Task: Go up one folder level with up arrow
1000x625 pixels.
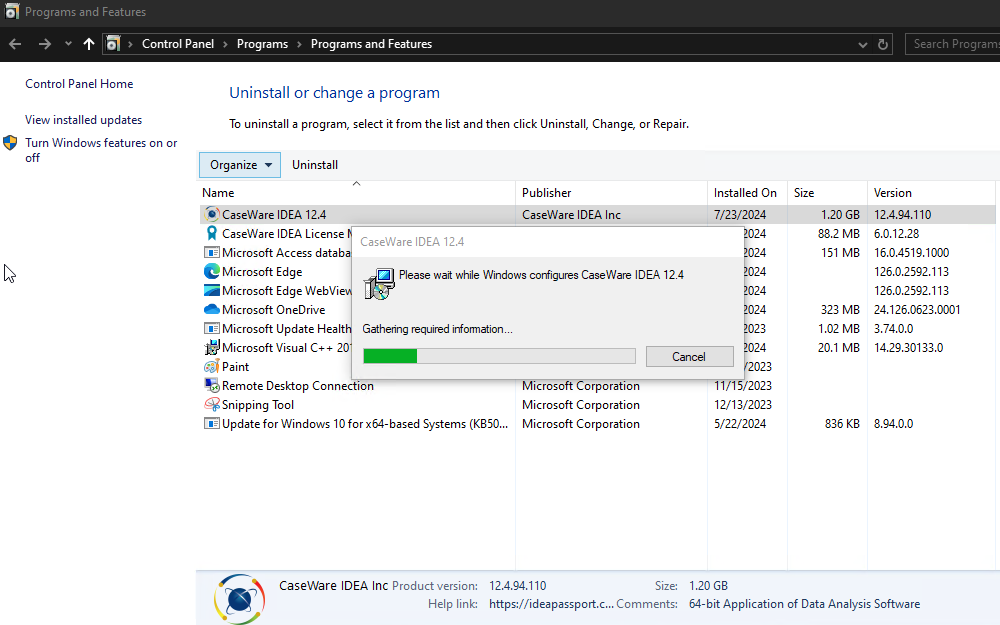Action: click(x=89, y=44)
